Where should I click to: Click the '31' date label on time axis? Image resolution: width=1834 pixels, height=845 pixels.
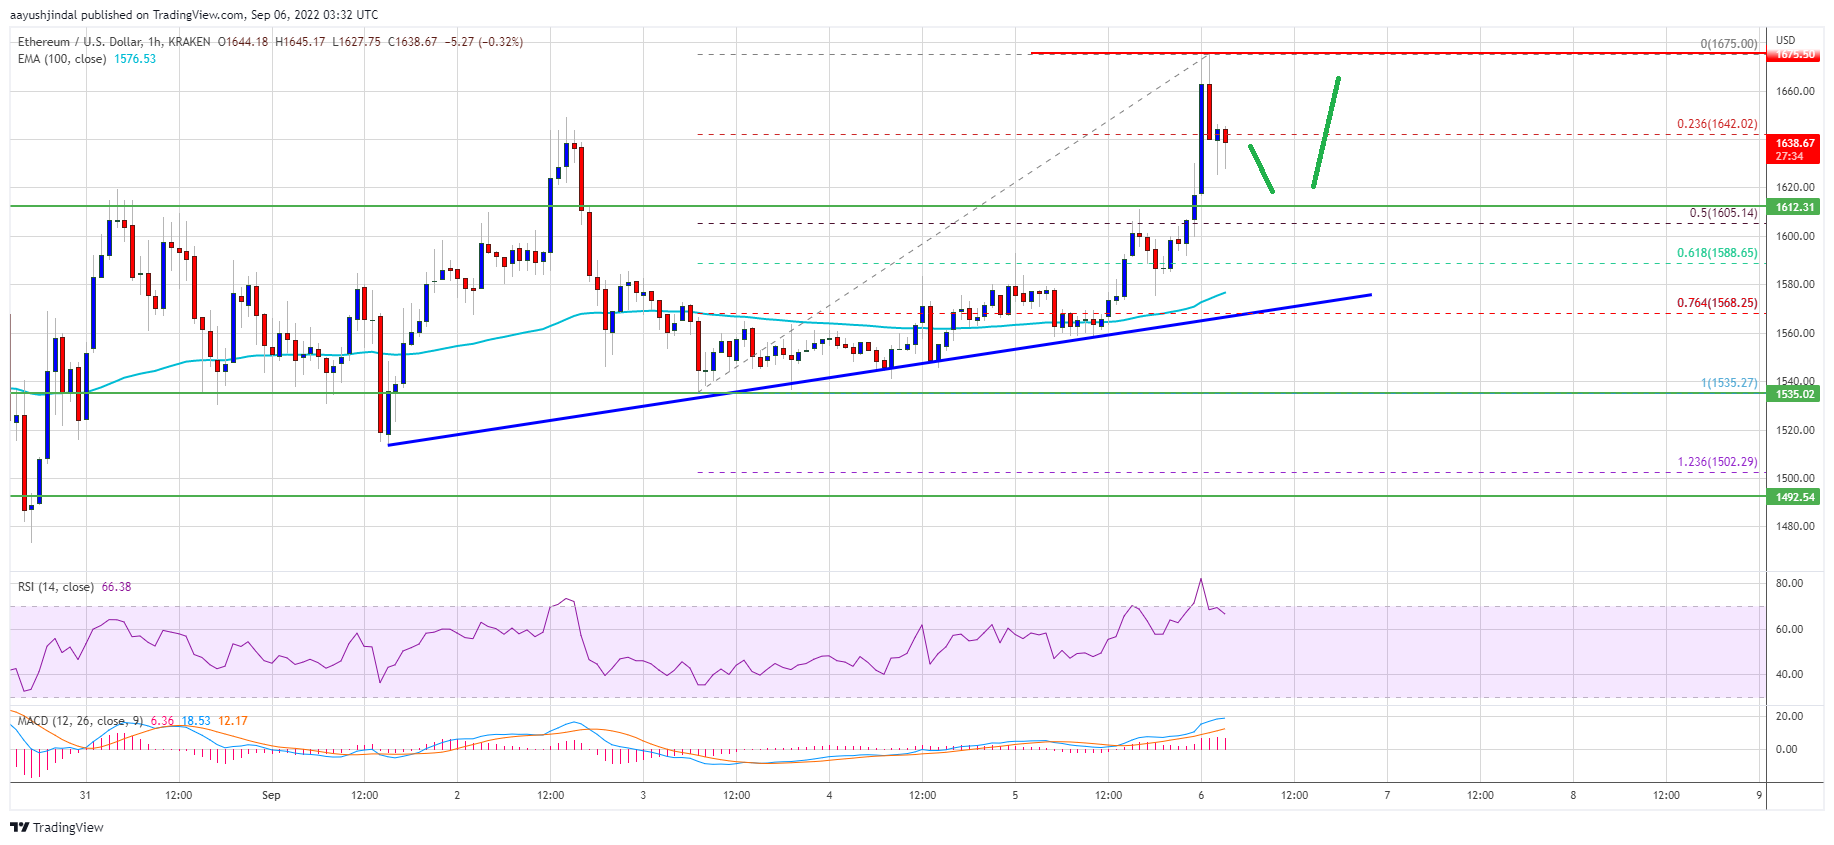click(x=86, y=796)
